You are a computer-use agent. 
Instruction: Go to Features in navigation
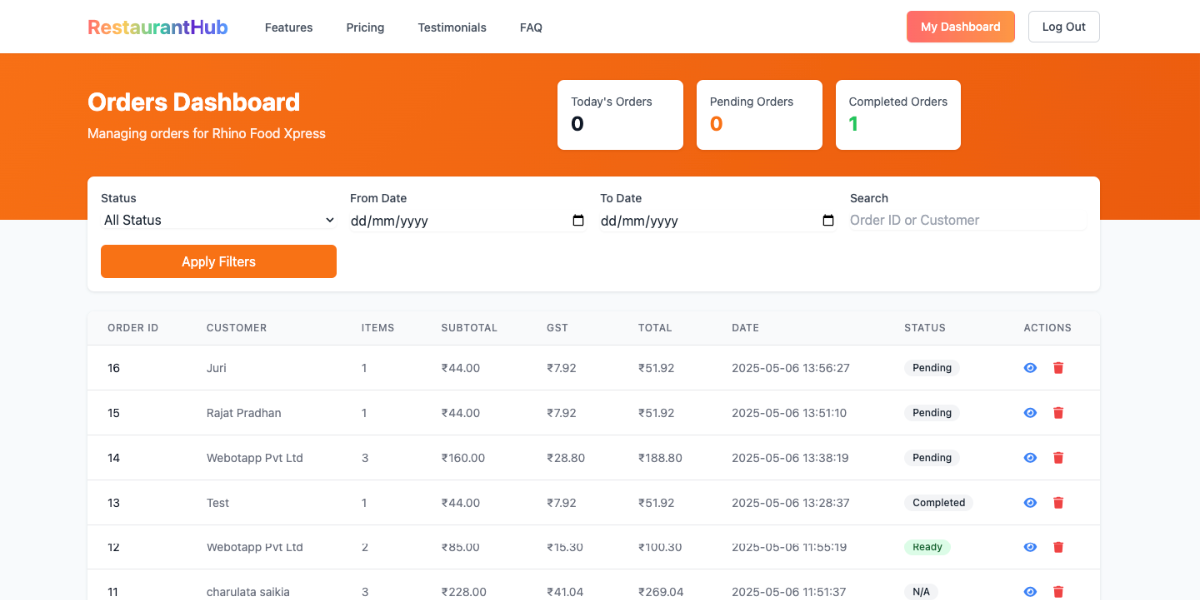coord(288,27)
